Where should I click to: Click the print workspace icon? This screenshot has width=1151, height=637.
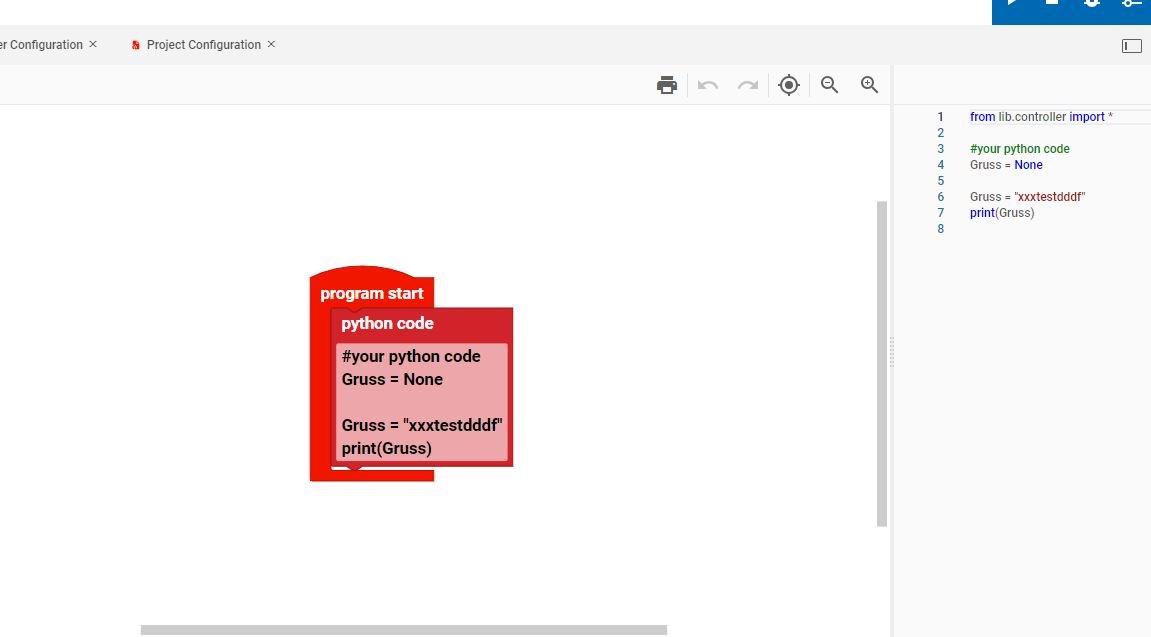pyautogui.click(x=667, y=85)
